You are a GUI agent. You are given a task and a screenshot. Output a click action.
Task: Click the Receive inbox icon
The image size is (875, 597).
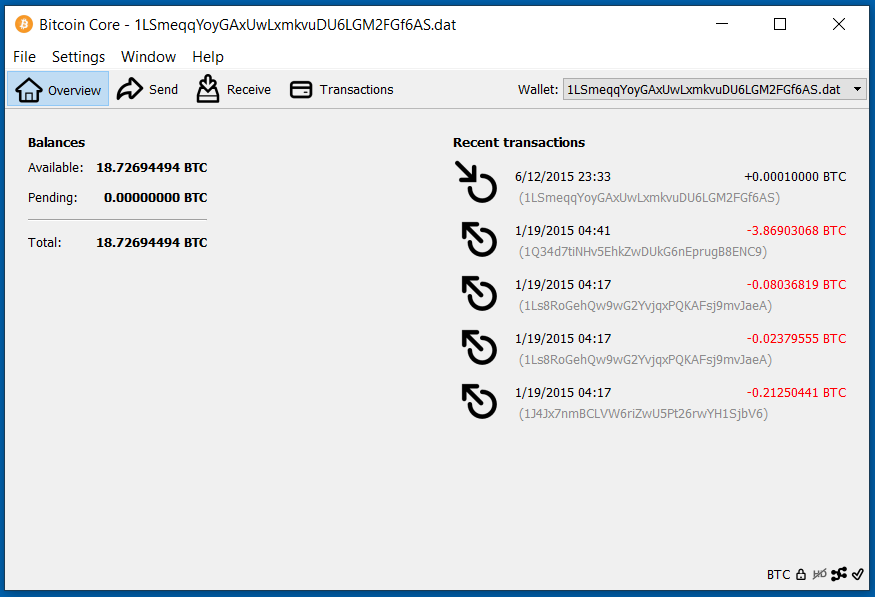208,89
